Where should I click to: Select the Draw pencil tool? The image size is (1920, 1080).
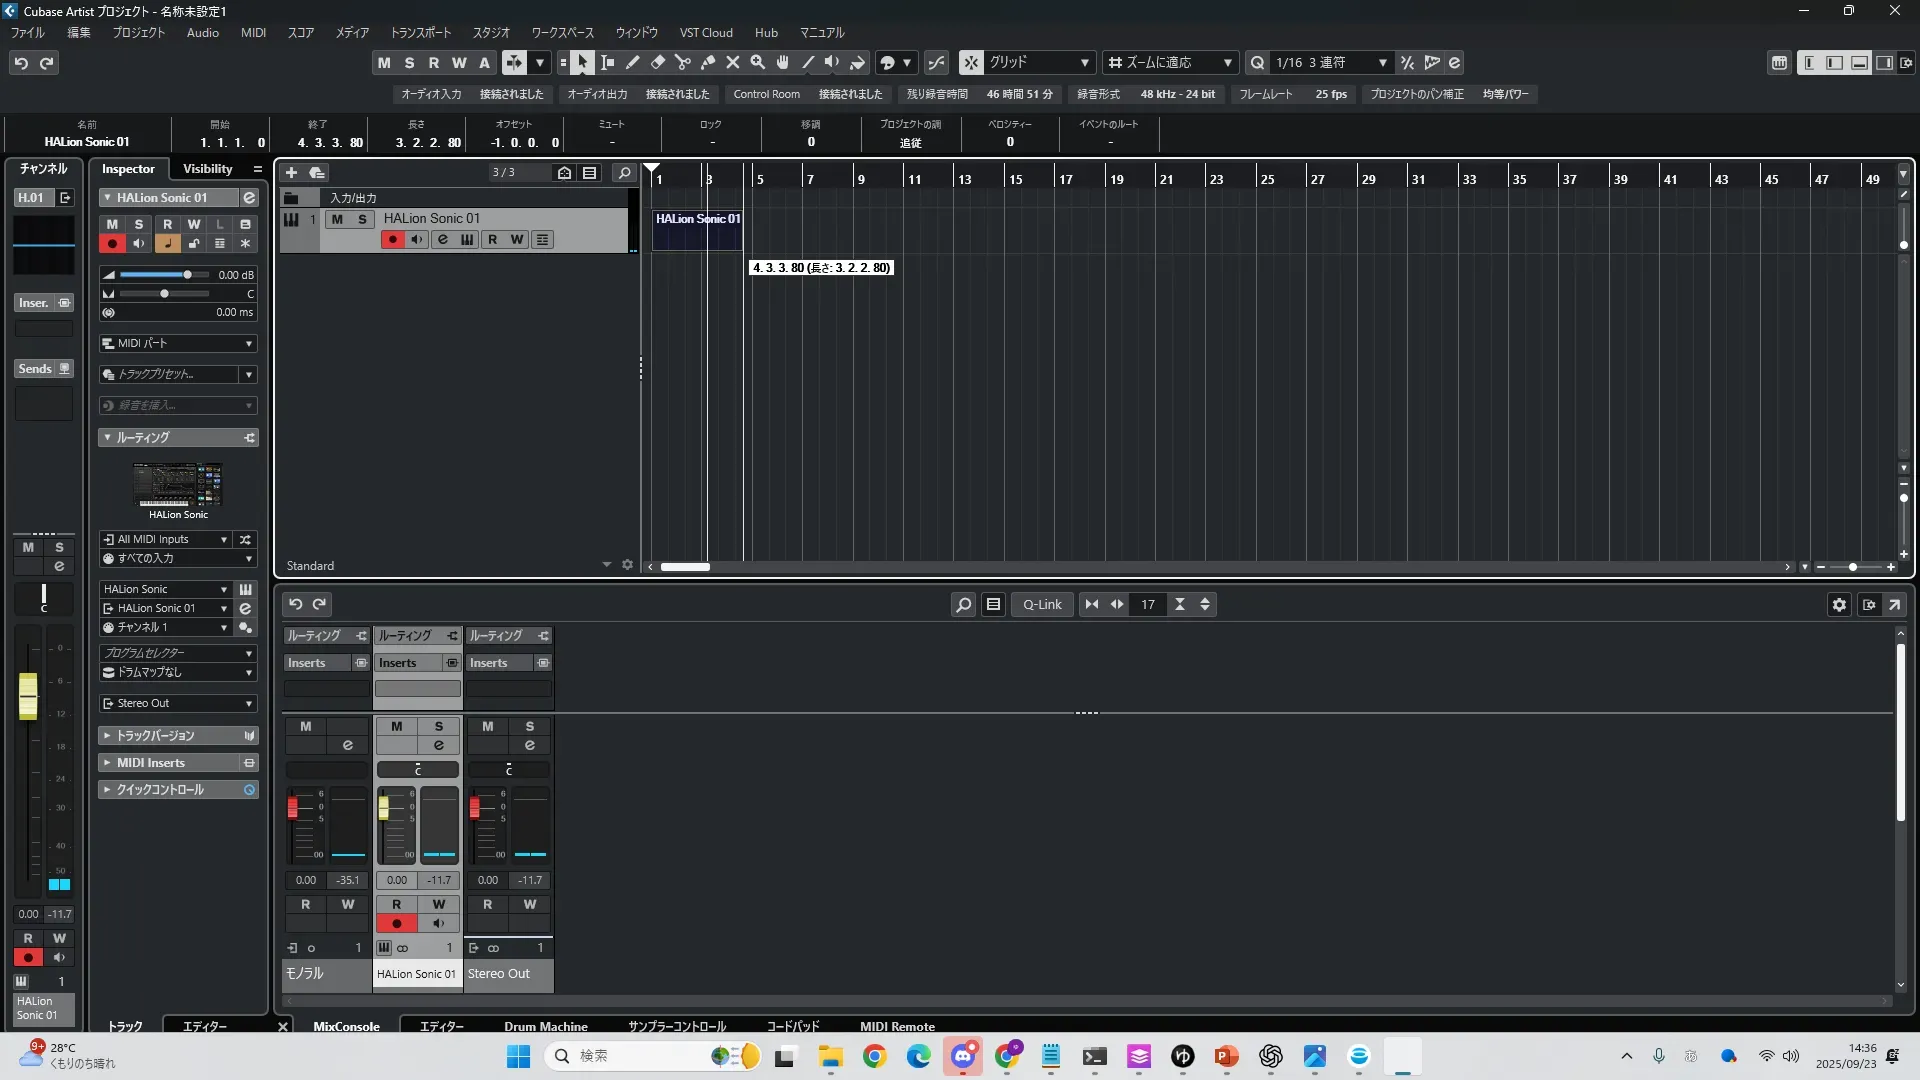point(633,63)
